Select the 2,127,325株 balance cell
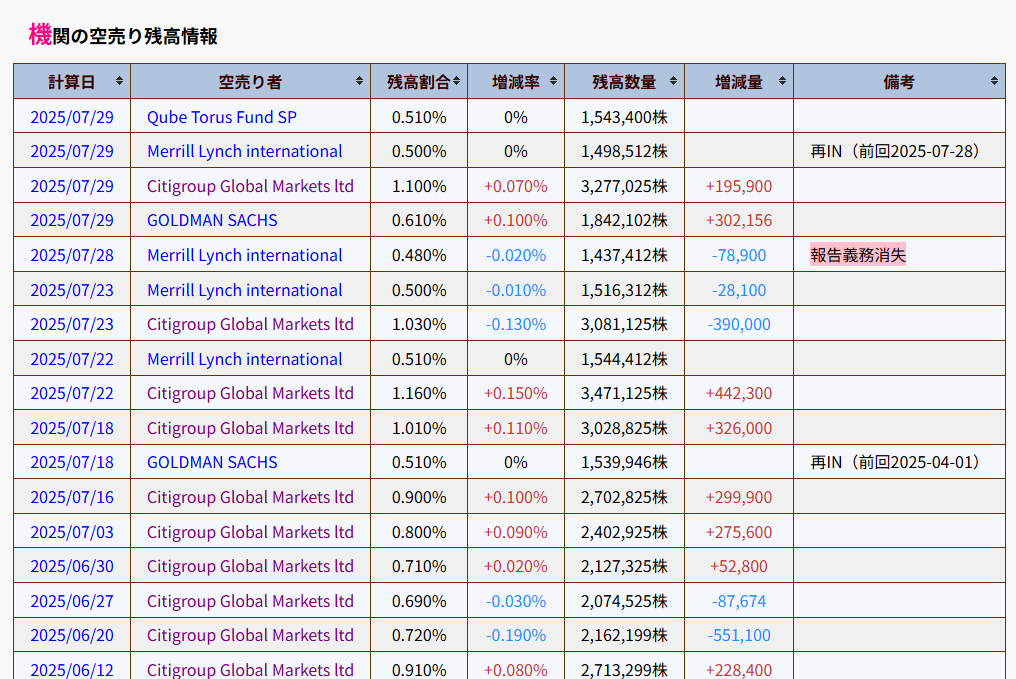The height and width of the screenshot is (679, 1016). point(624,566)
